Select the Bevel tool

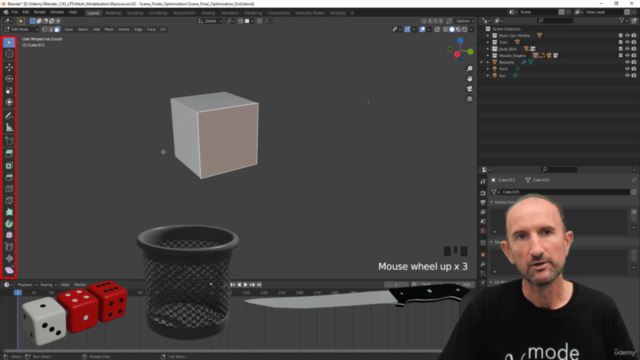[x=9, y=177]
